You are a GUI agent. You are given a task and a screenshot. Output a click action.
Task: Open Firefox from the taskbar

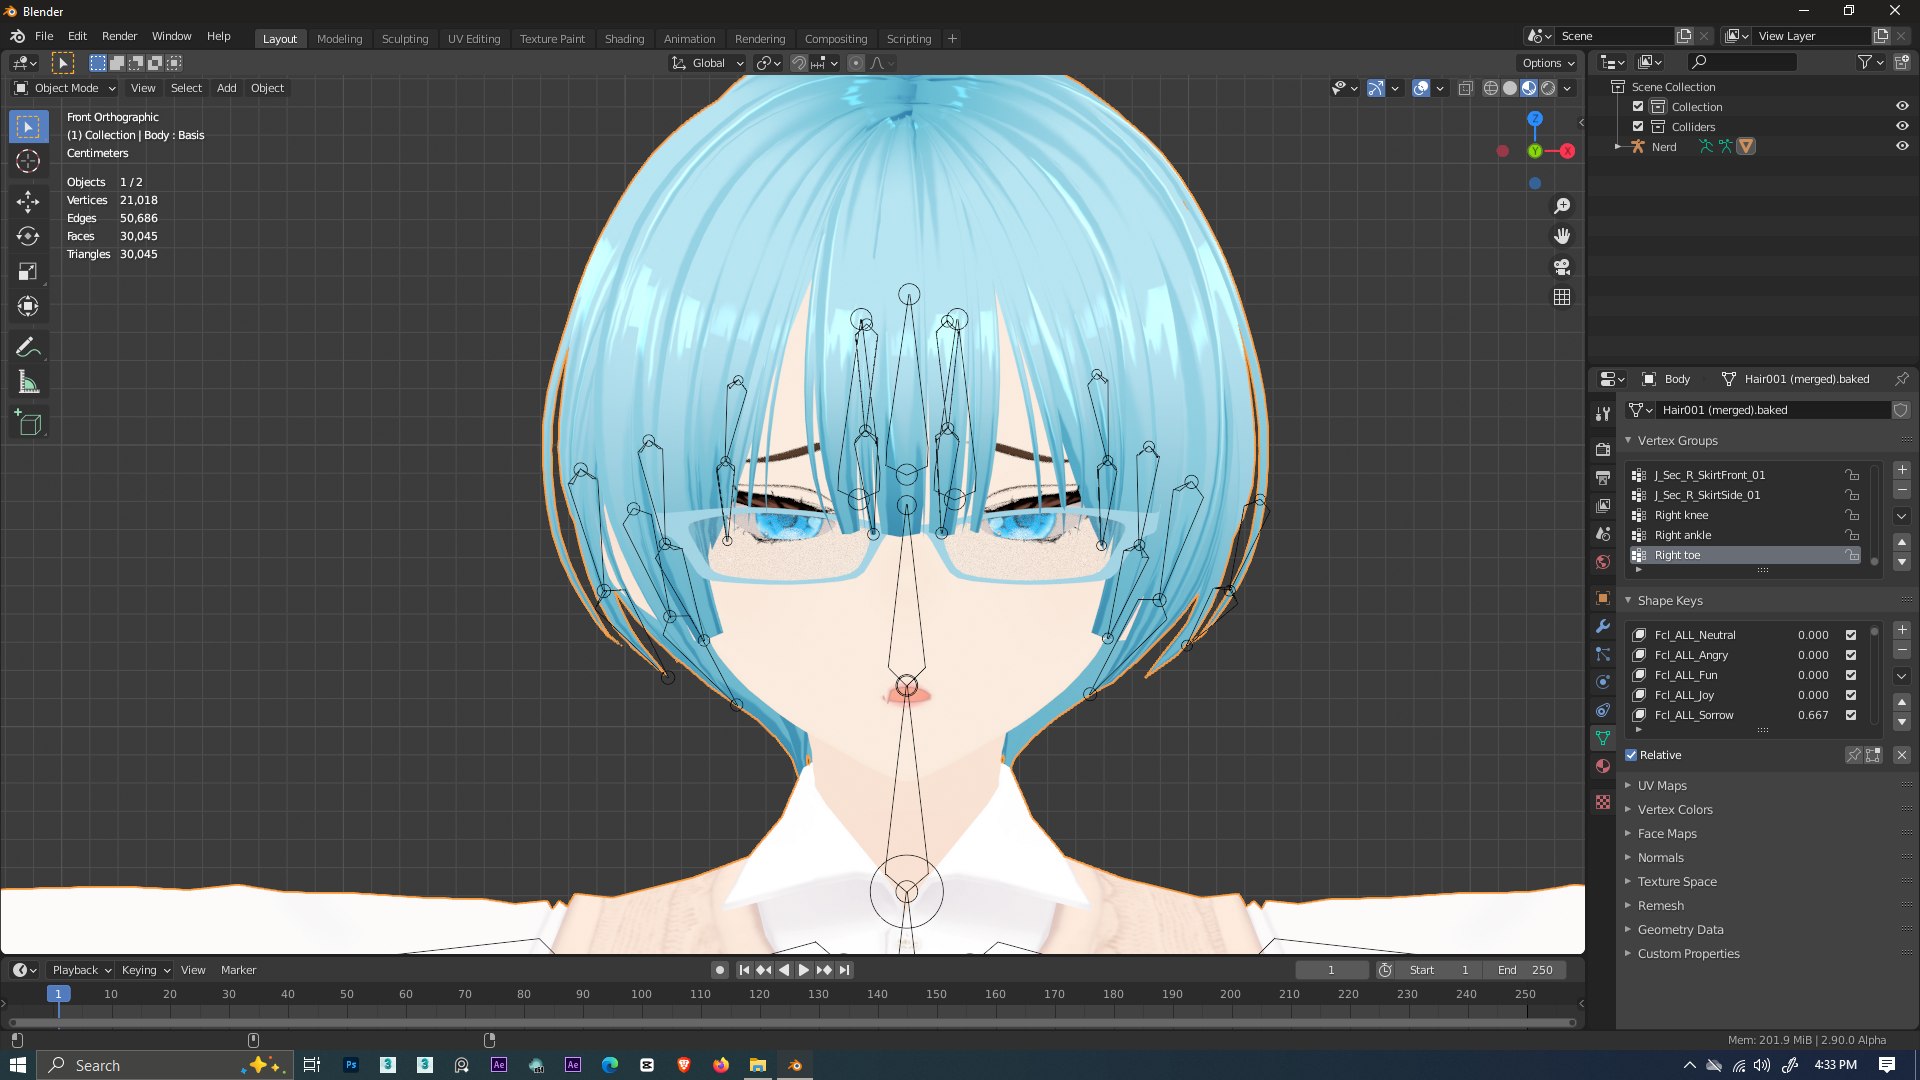point(721,1065)
